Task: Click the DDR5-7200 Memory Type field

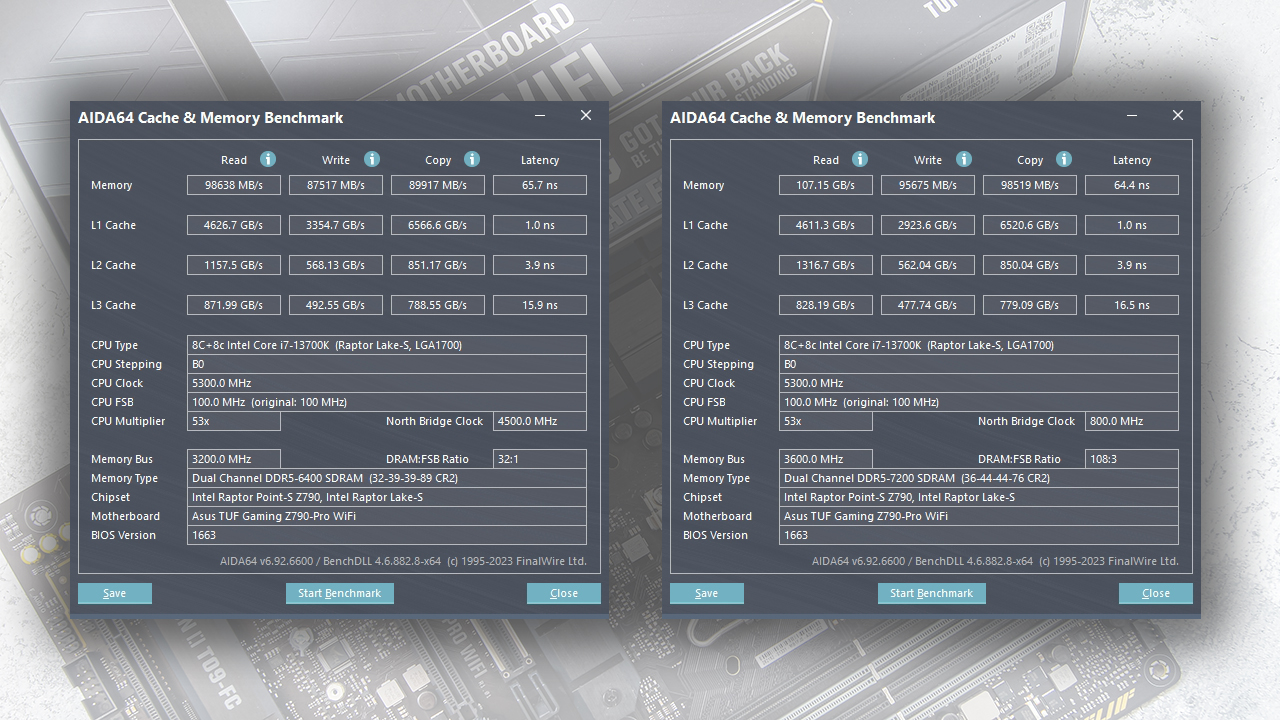Action: click(x=978, y=478)
